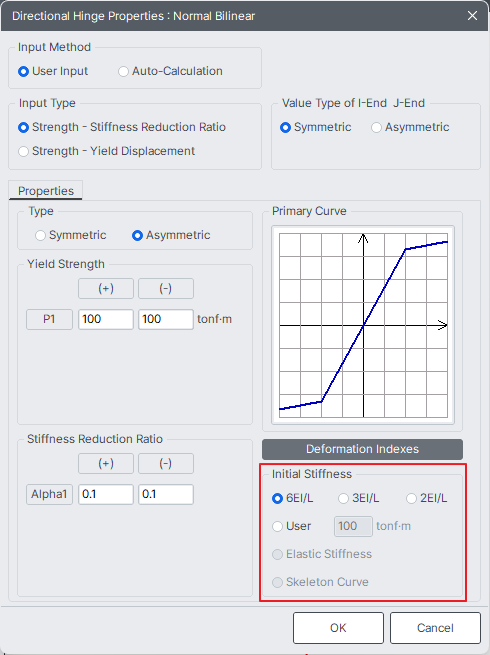Image resolution: width=490 pixels, height=655 pixels.
Task: Click the Alpha1 positive ratio field
Action: (x=106, y=494)
